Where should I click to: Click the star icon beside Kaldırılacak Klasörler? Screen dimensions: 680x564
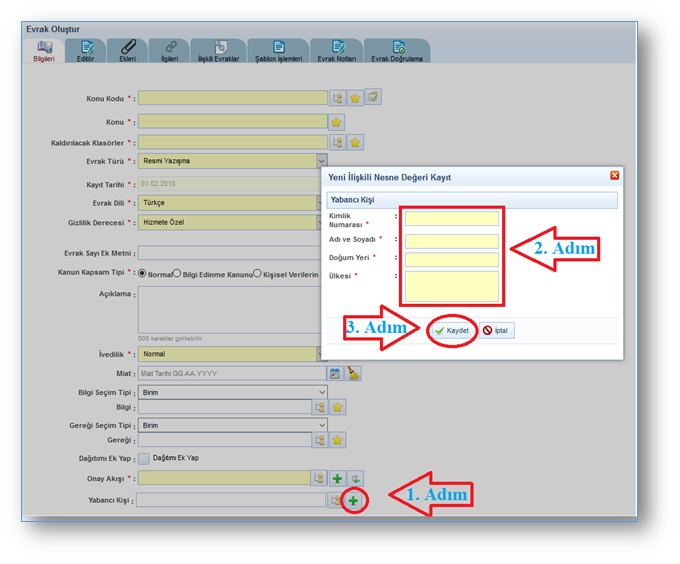355,143
